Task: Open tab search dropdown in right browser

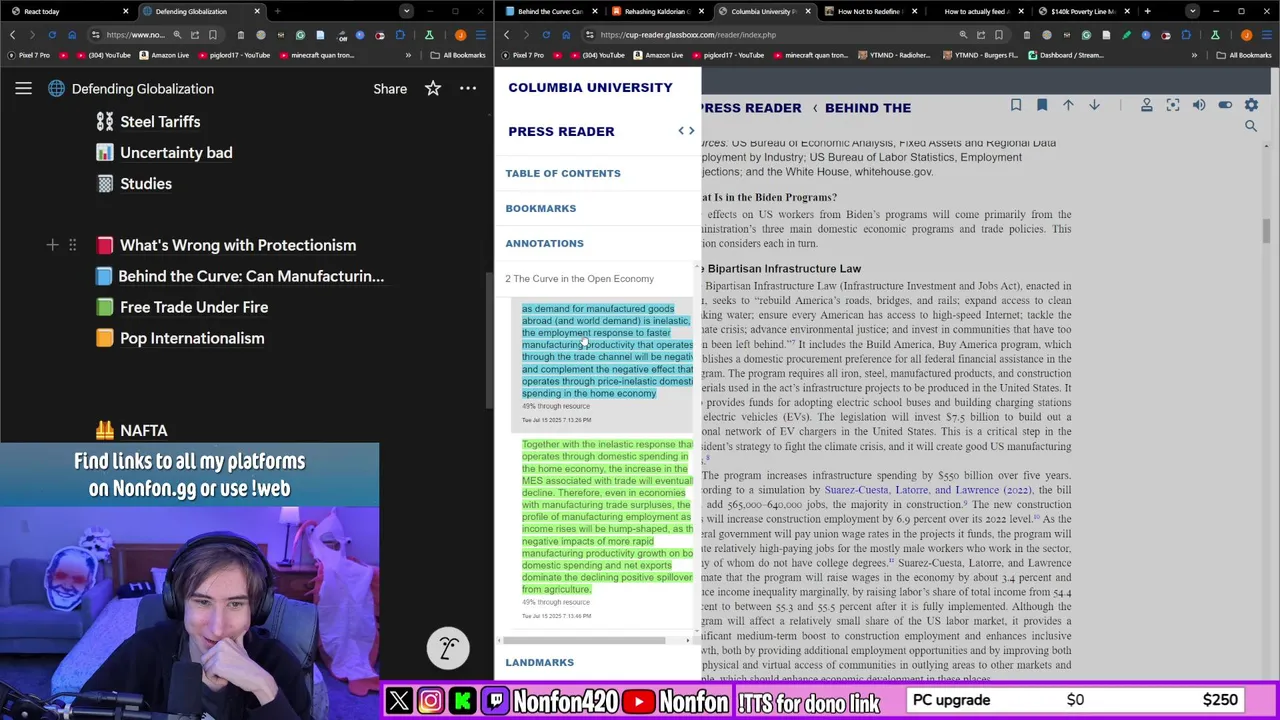Action: pos(1192,11)
